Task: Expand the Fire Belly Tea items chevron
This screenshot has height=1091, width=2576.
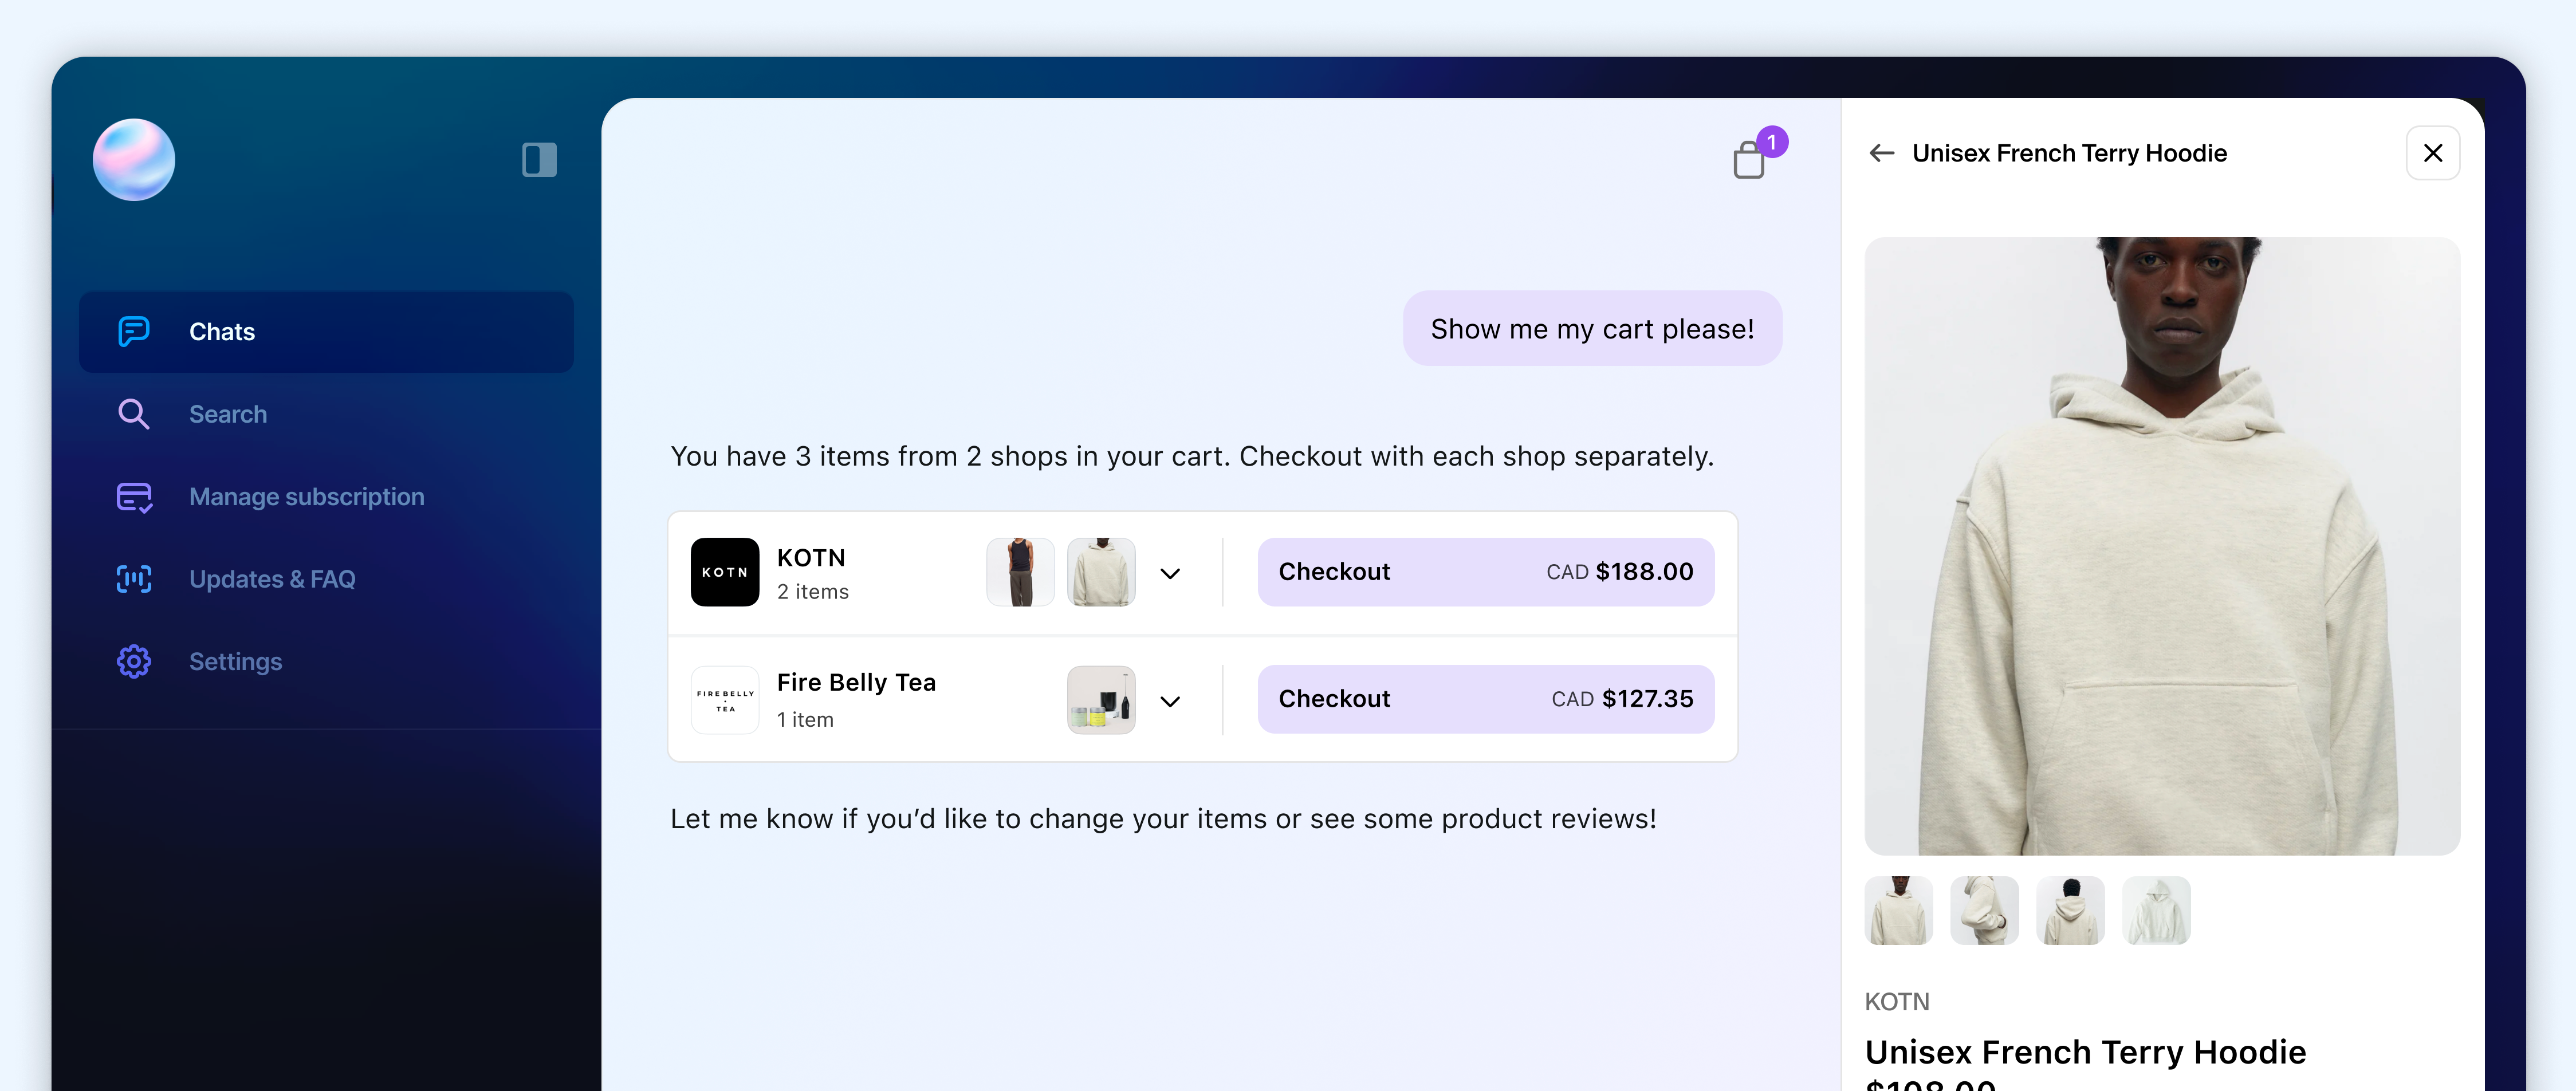Action: tap(1170, 701)
